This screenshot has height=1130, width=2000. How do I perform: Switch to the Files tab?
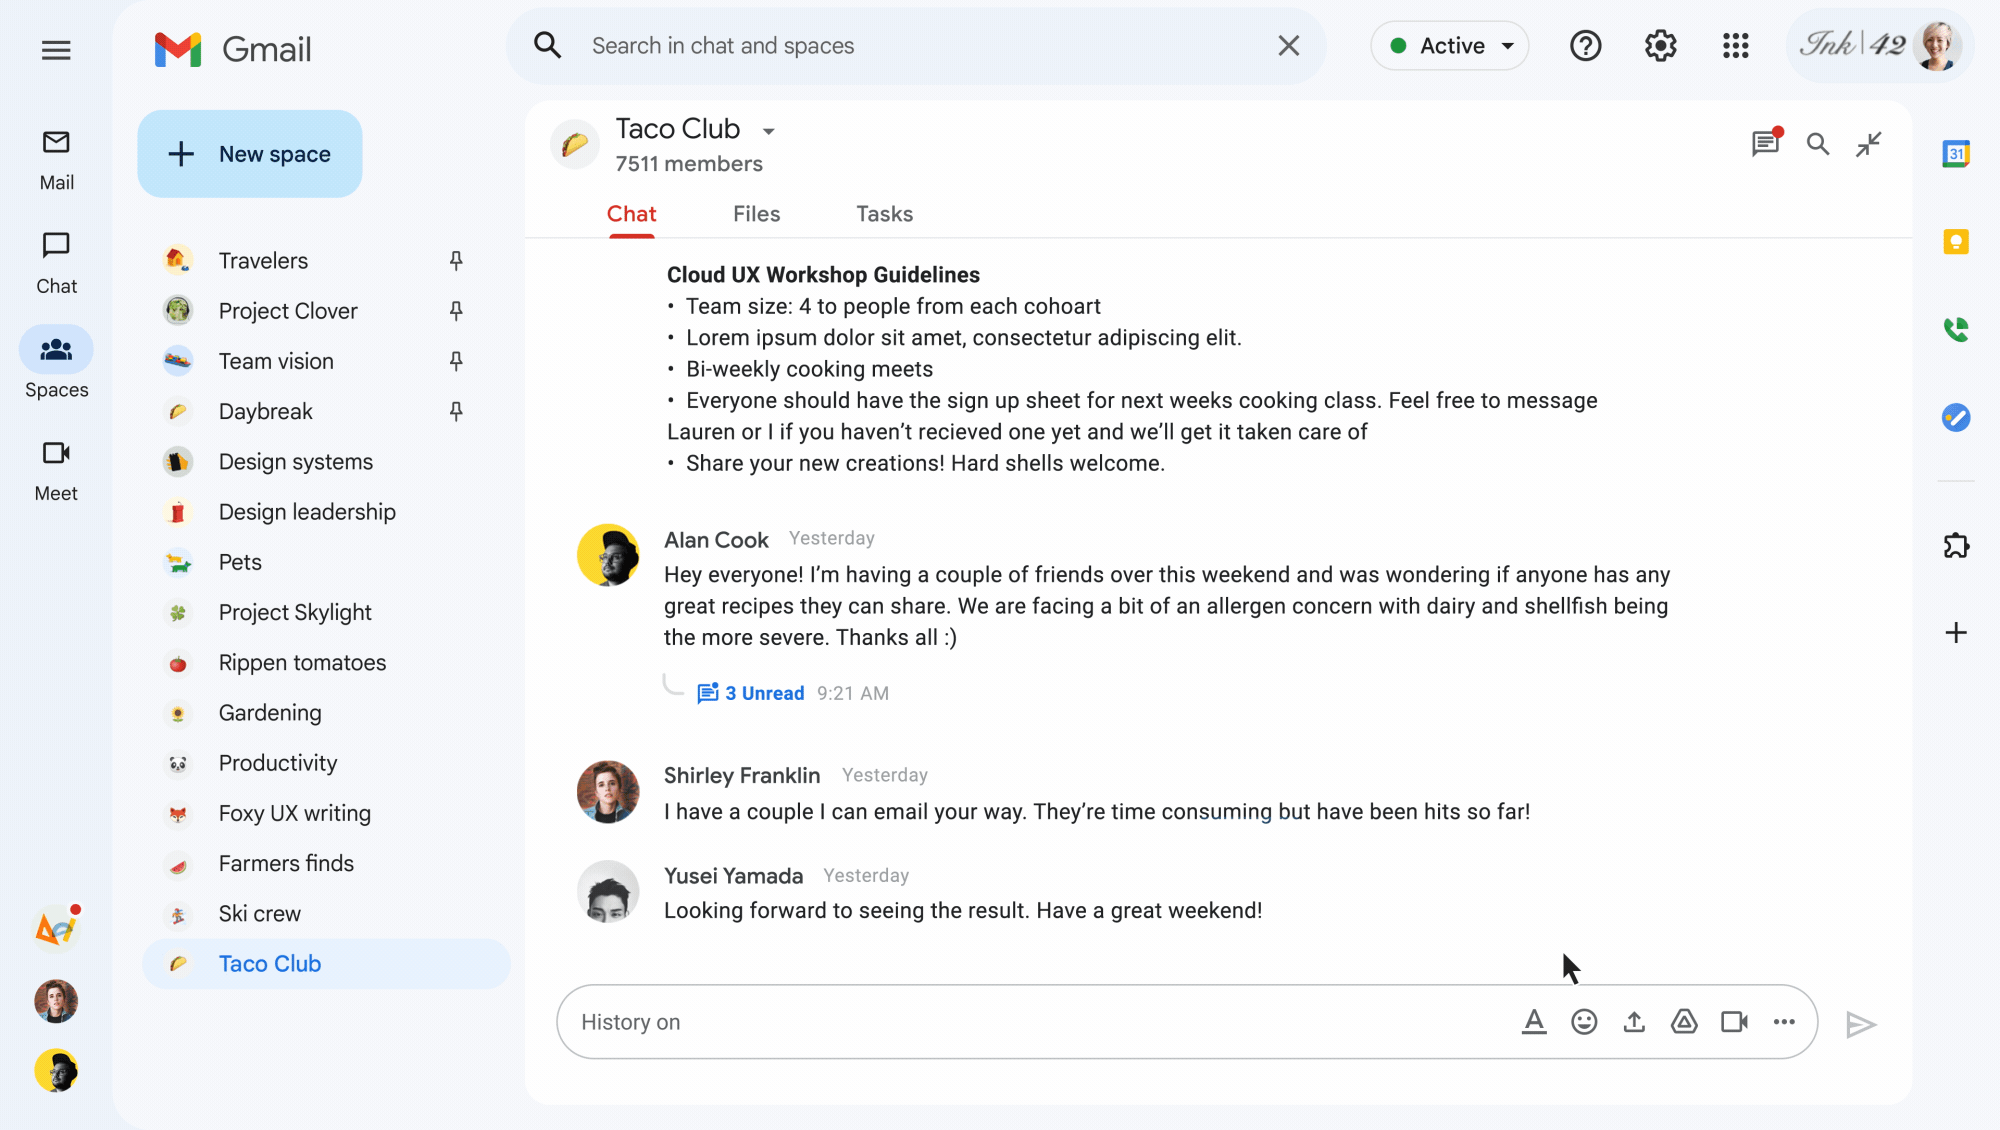[x=757, y=214]
